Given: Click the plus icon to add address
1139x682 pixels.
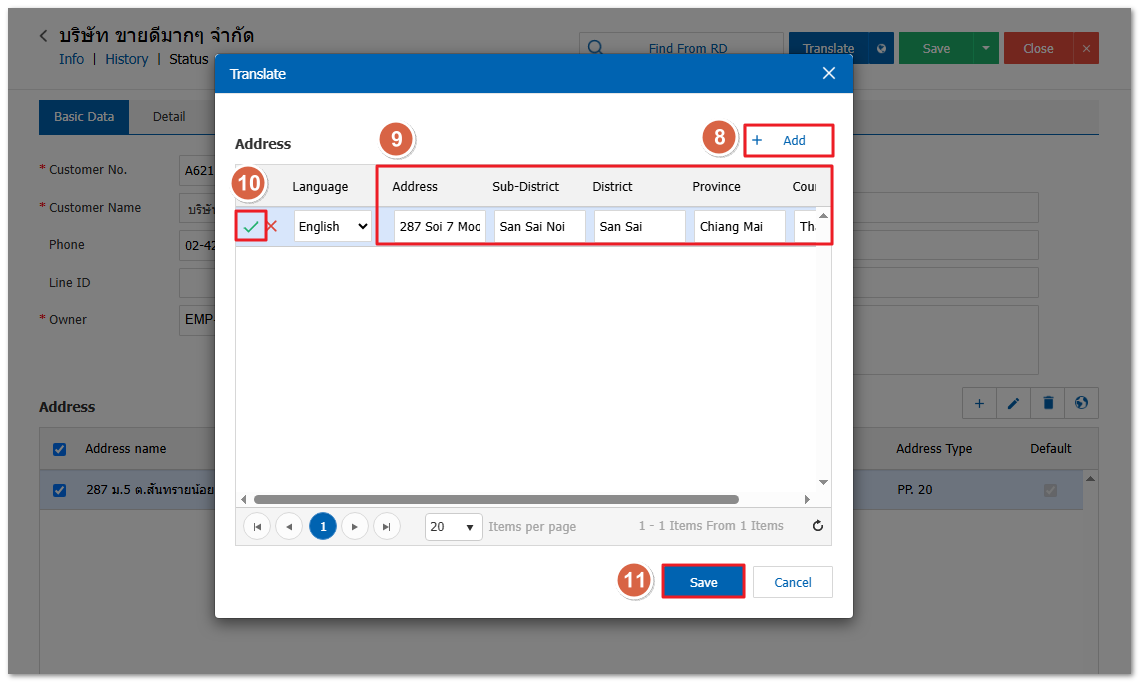Looking at the screenshot, I should click(979, 403).
